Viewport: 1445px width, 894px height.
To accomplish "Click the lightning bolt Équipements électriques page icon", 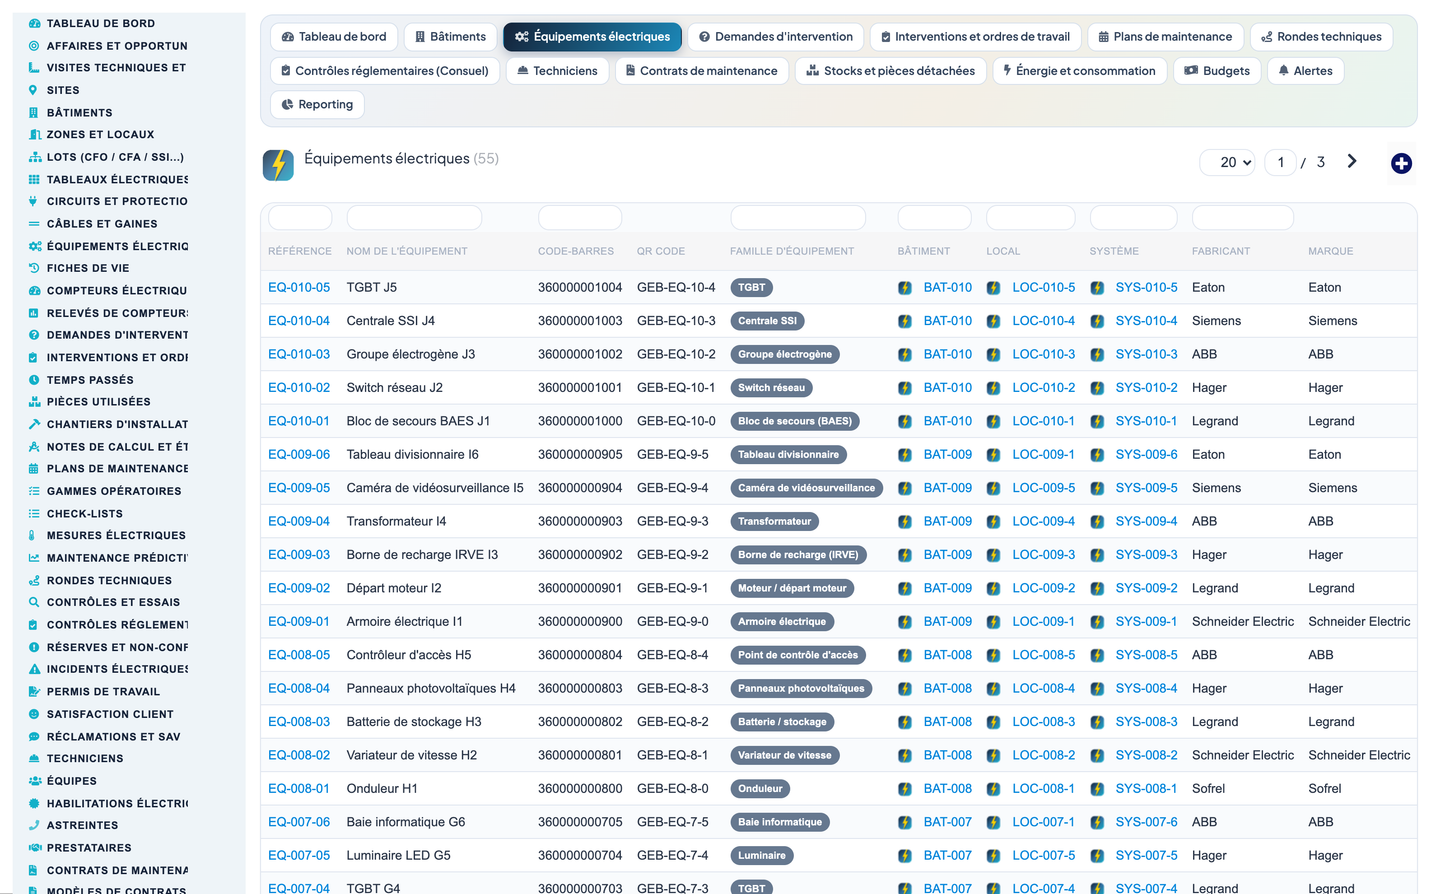I will click(x=278, y=165).
